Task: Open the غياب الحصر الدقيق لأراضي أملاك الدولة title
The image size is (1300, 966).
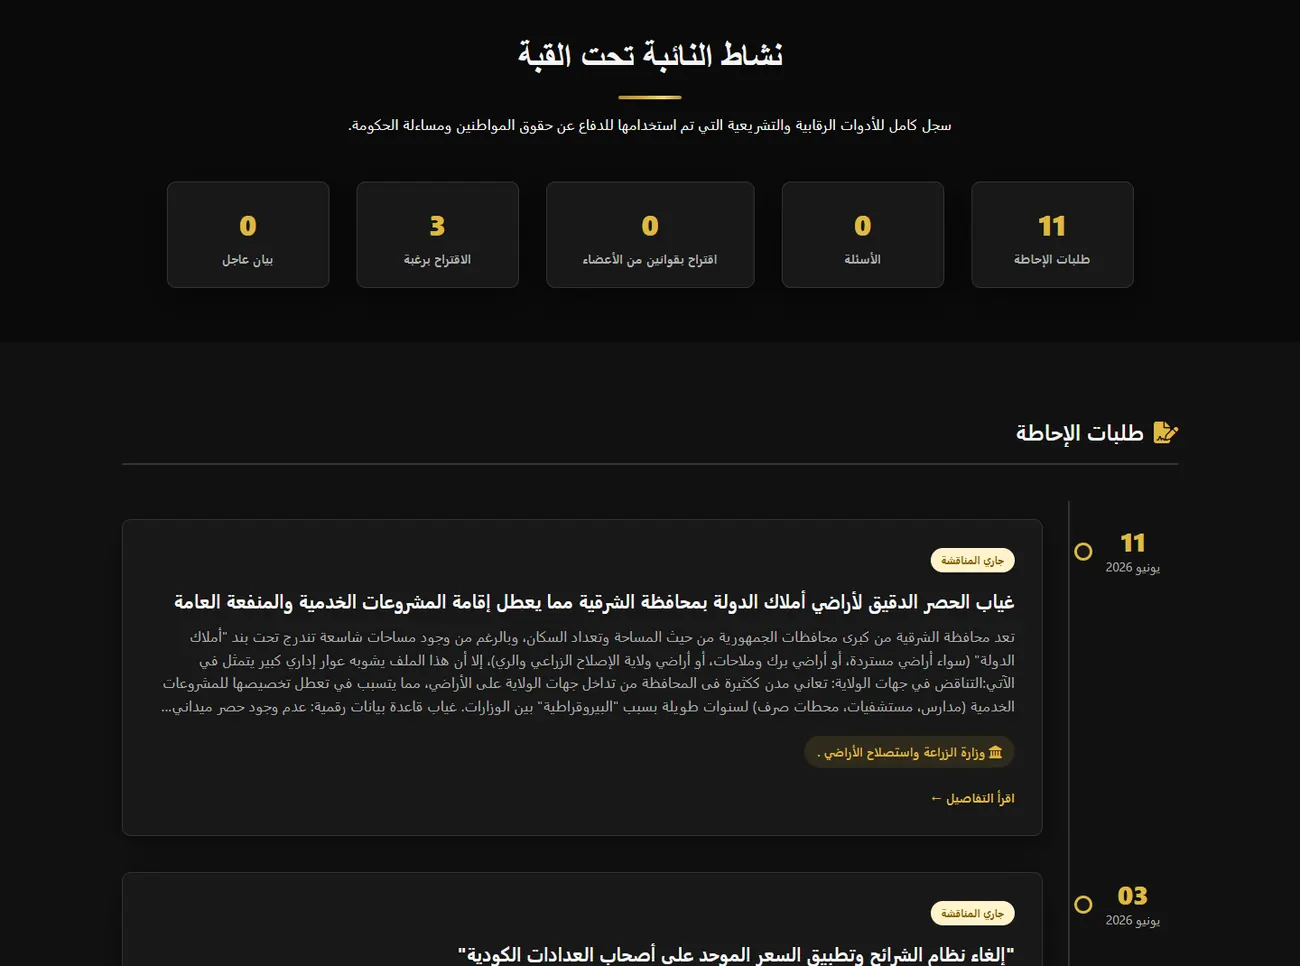Action: click(594, 602)
